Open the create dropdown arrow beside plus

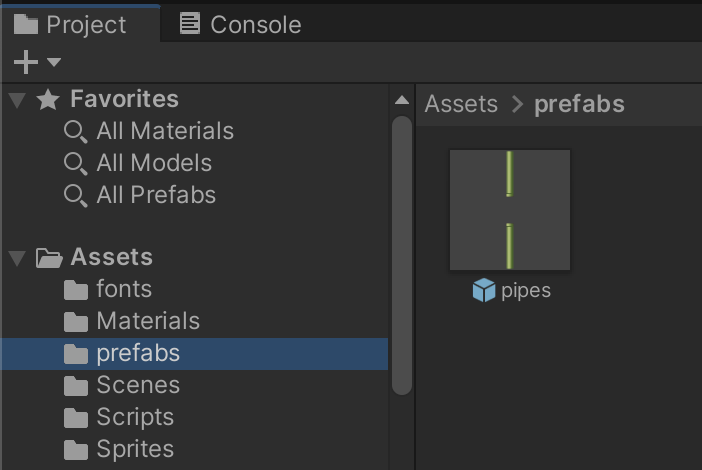pyautogui.click(x=54, y=62)
